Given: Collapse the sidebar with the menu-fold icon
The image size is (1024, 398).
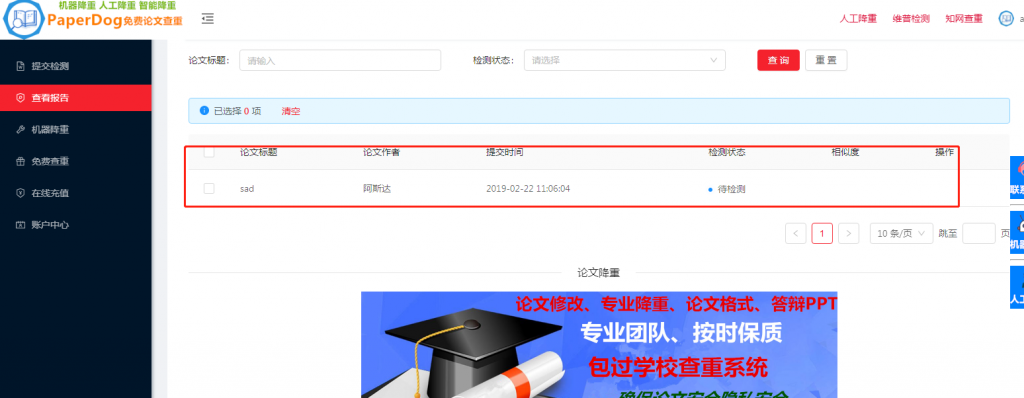Looking at the screenshot, I should coord(208,19).
